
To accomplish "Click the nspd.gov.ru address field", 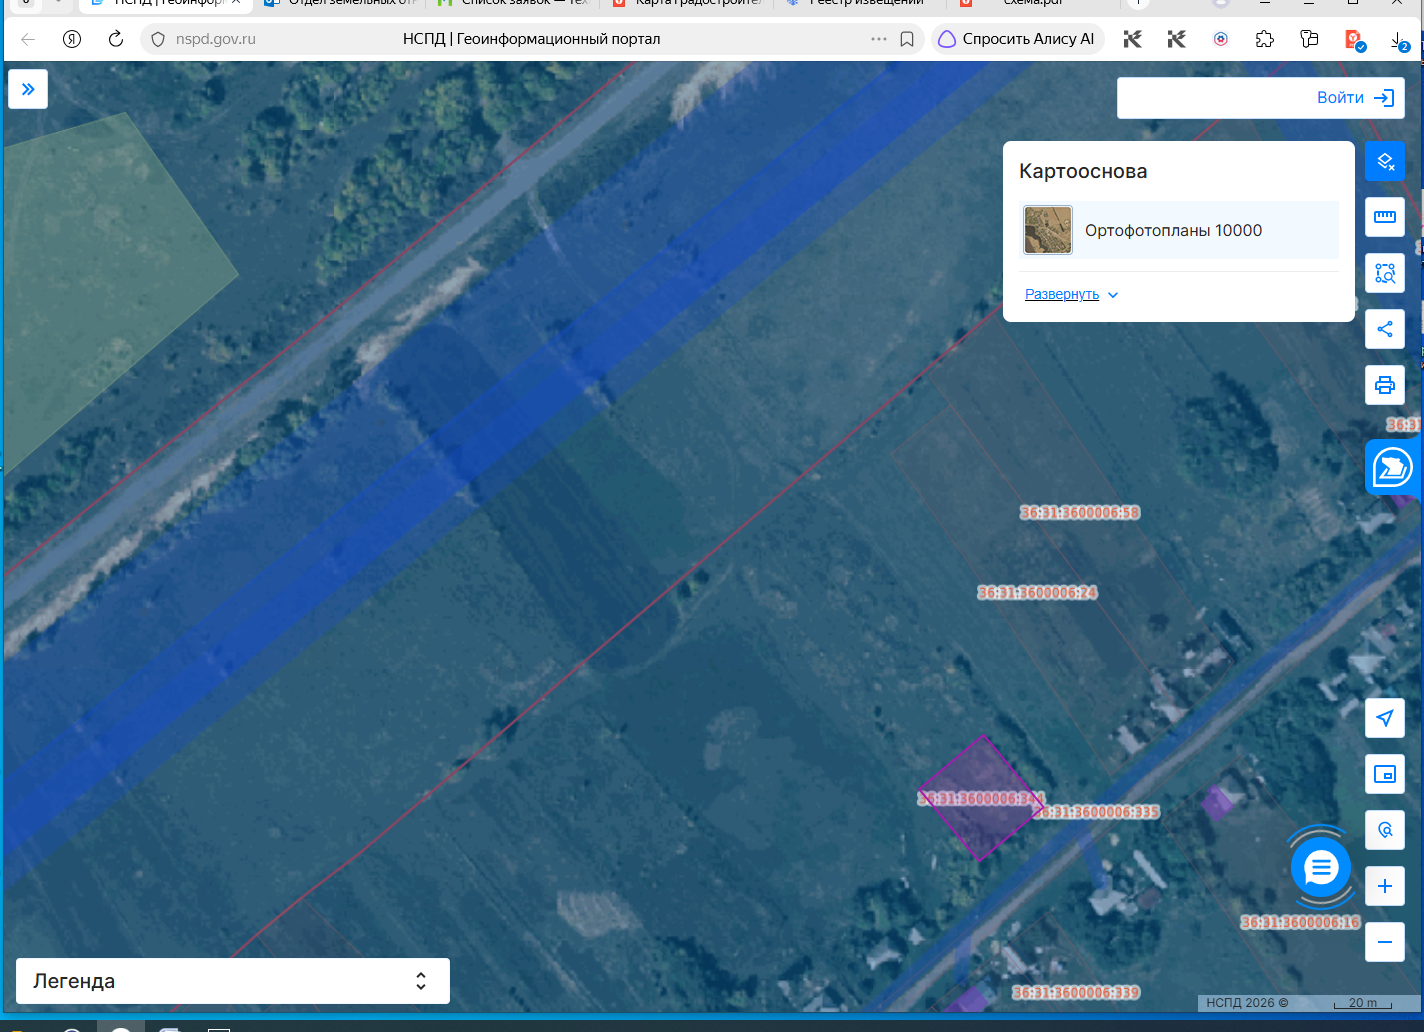I will (x=215, y=39).
